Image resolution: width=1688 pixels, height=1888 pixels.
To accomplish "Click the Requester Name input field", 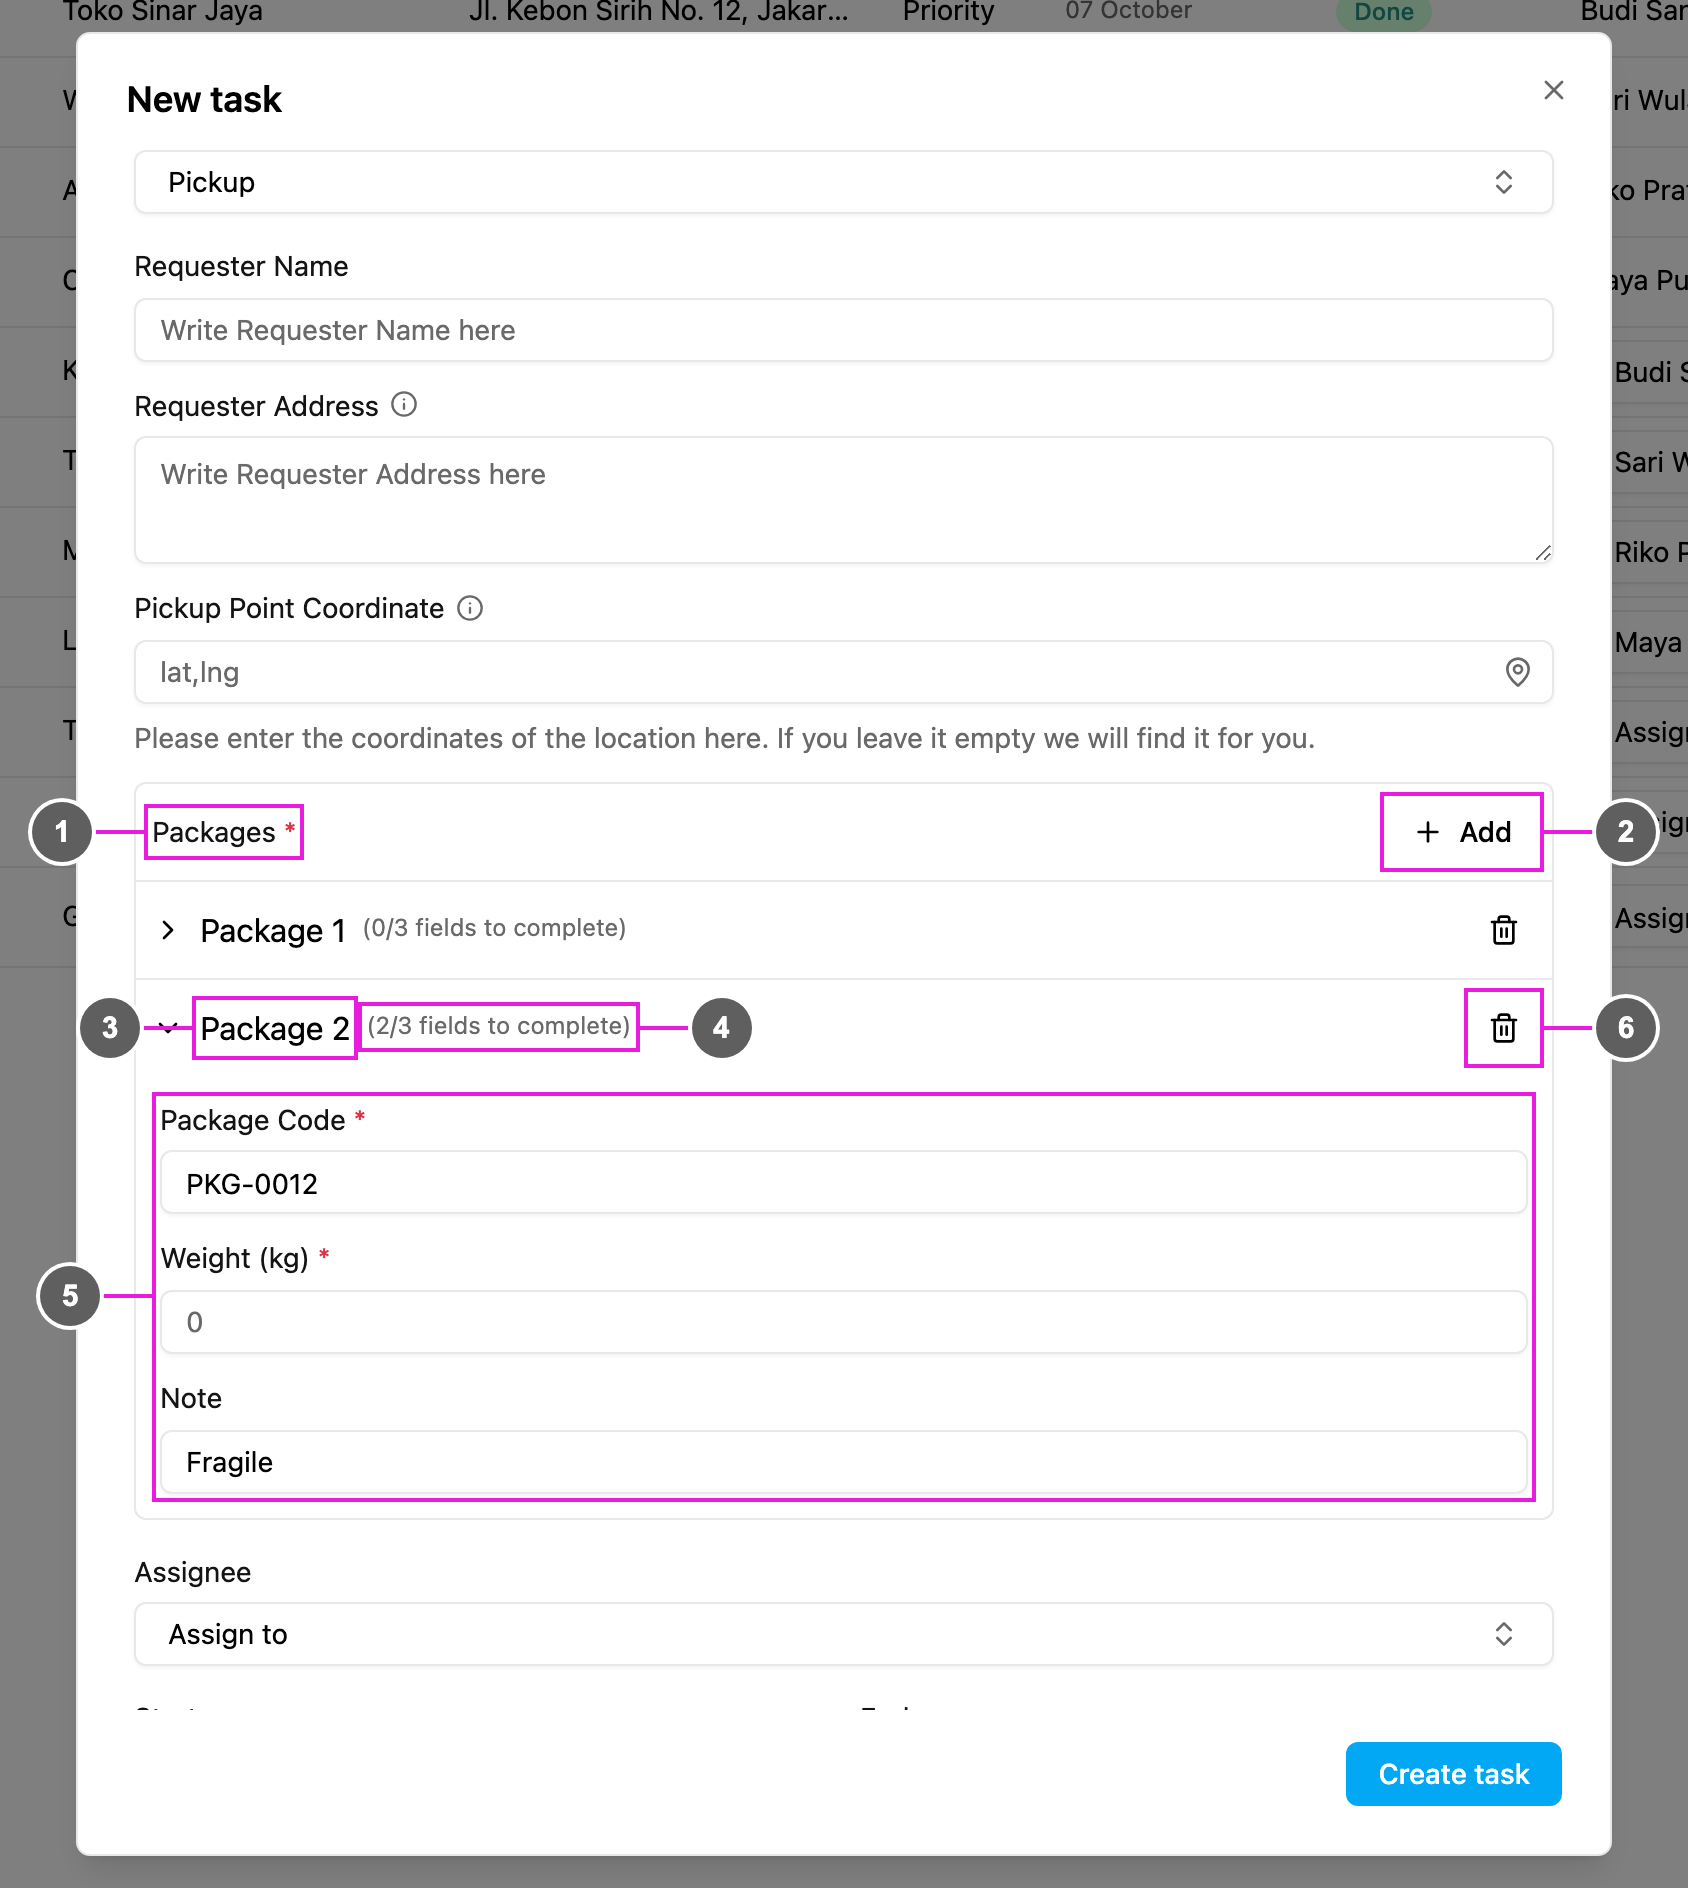I will tap(843, 330).
